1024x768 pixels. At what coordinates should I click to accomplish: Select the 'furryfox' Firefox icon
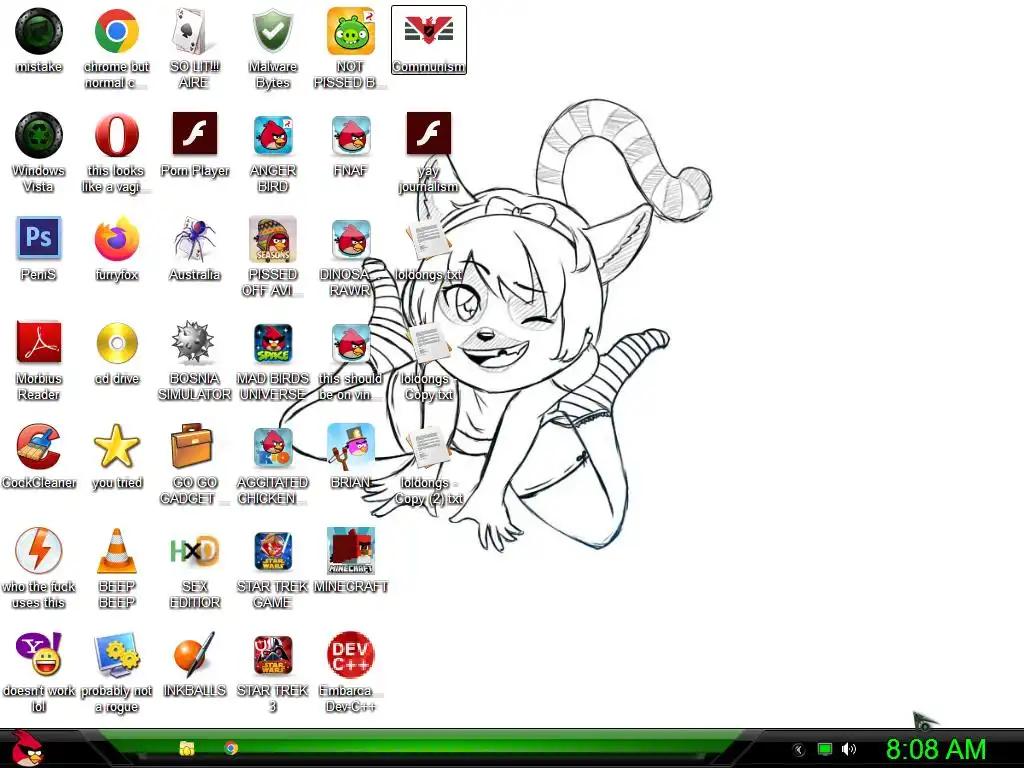point(116,239)
